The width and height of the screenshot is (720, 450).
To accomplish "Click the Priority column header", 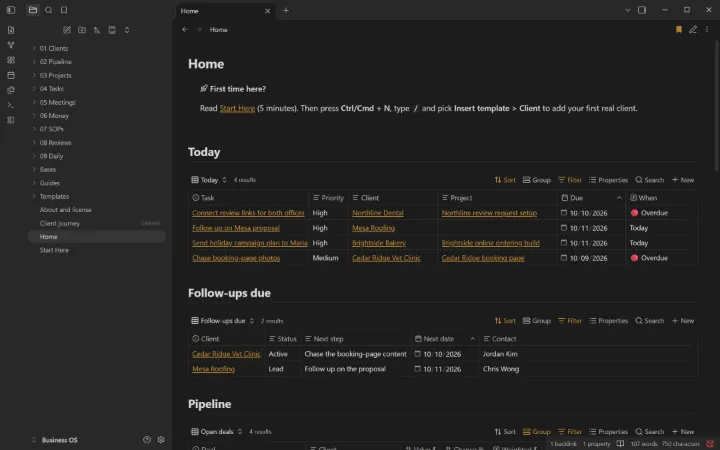I will click(328, 198).
